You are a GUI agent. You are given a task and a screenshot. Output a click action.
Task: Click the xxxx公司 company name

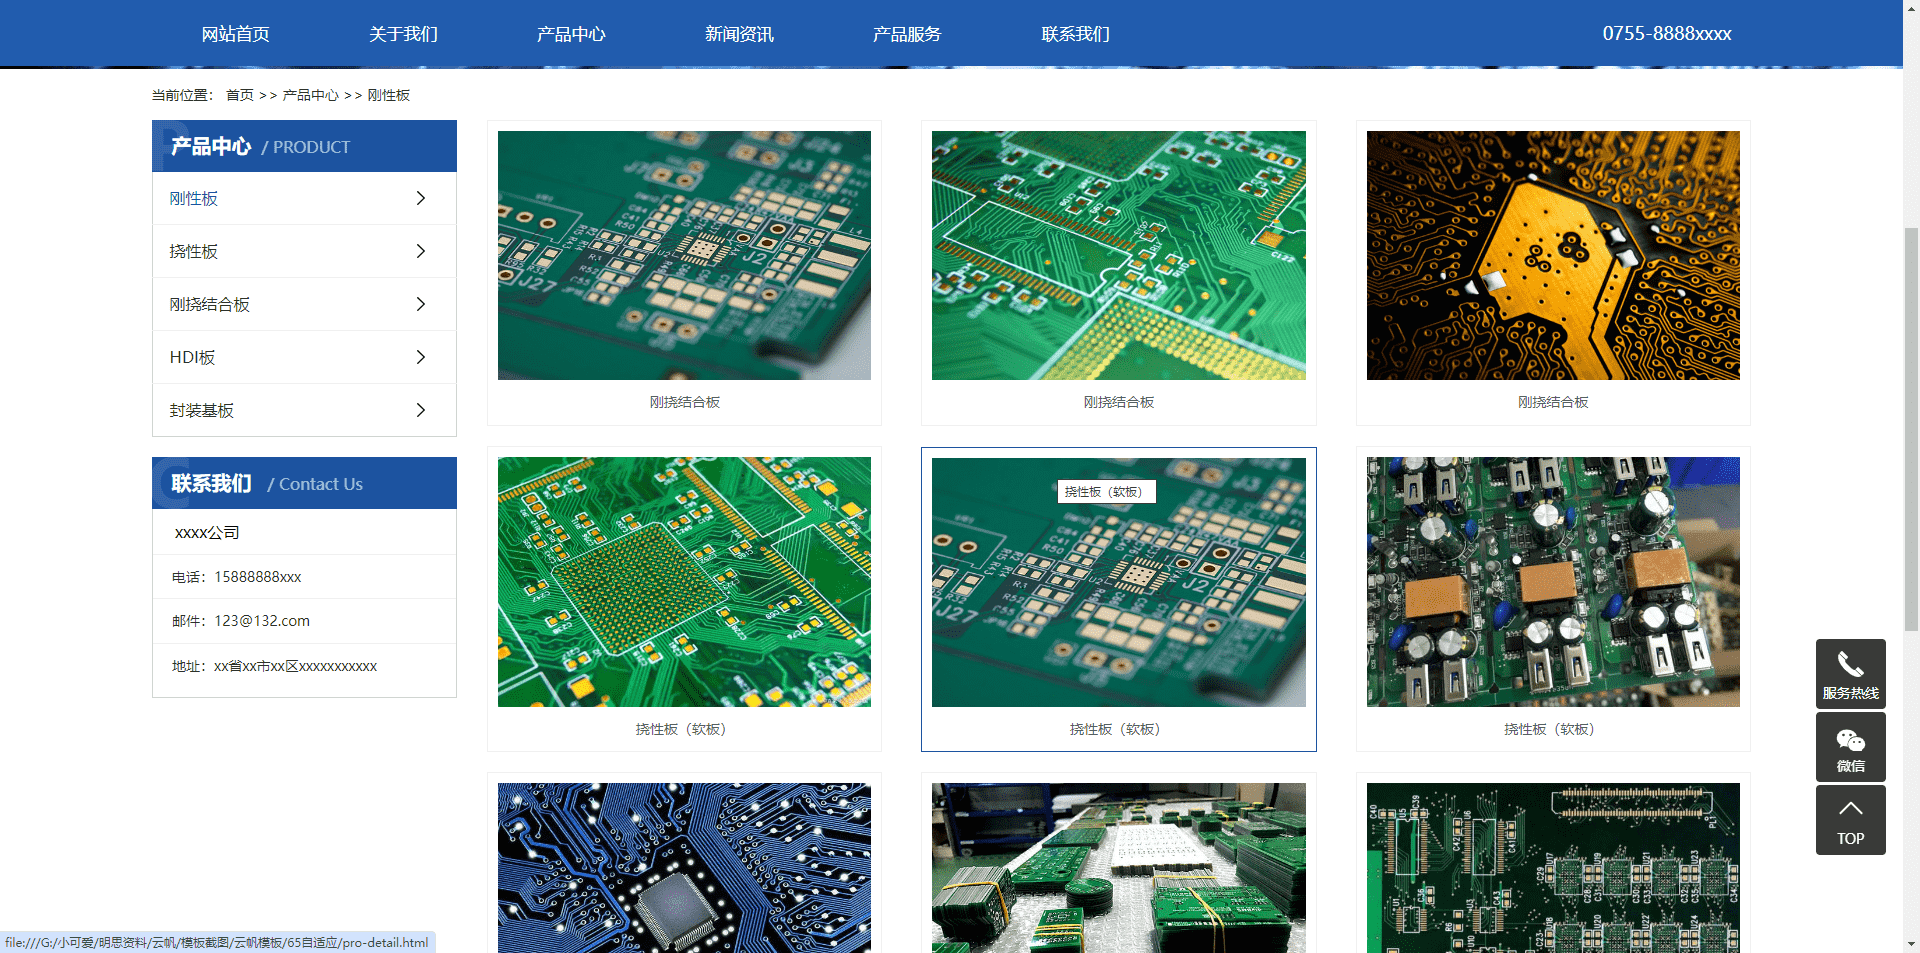pos(207,532)
